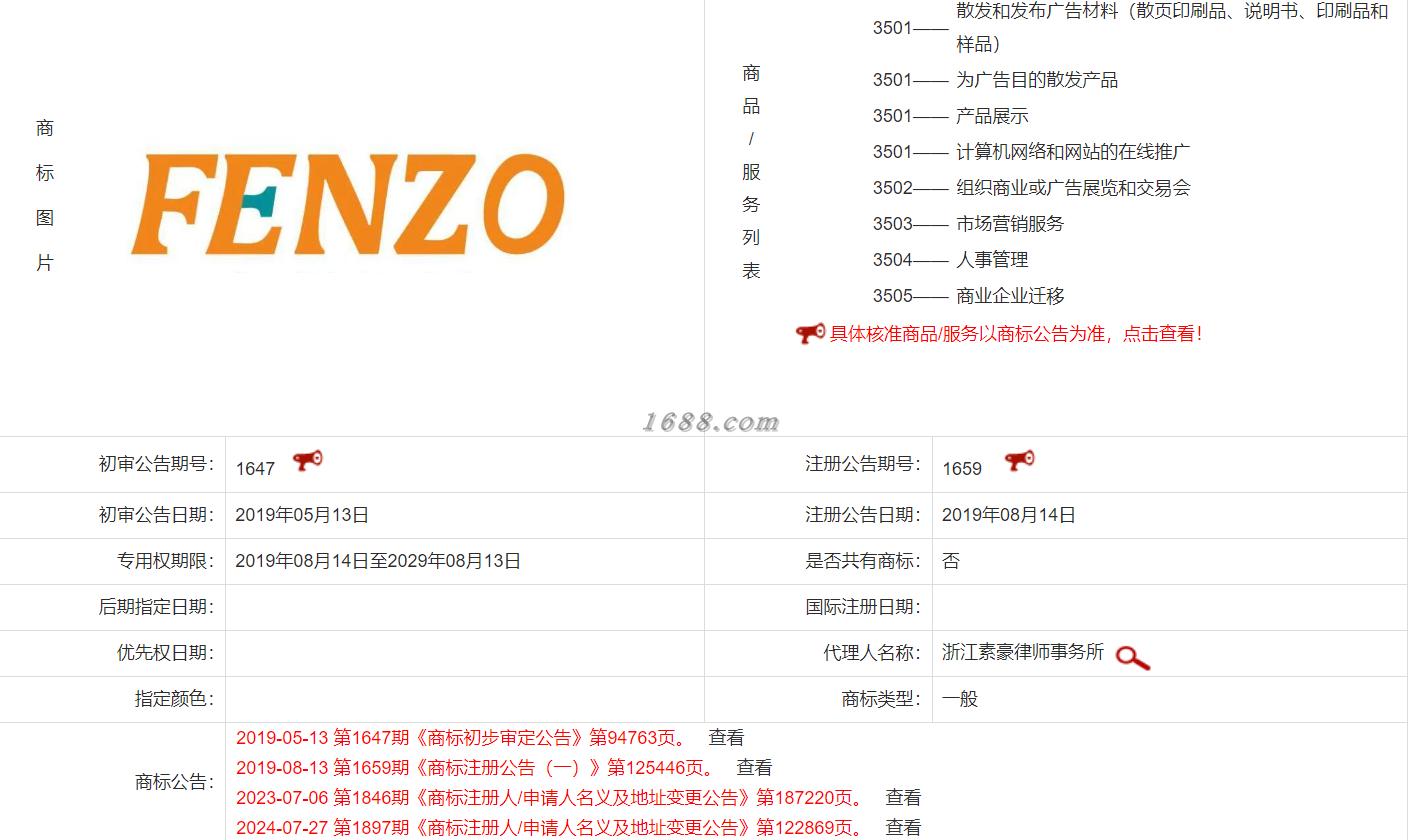Select date 2019年05月13日
Viewport: 1420px width, 840px height.
(302, 515)
